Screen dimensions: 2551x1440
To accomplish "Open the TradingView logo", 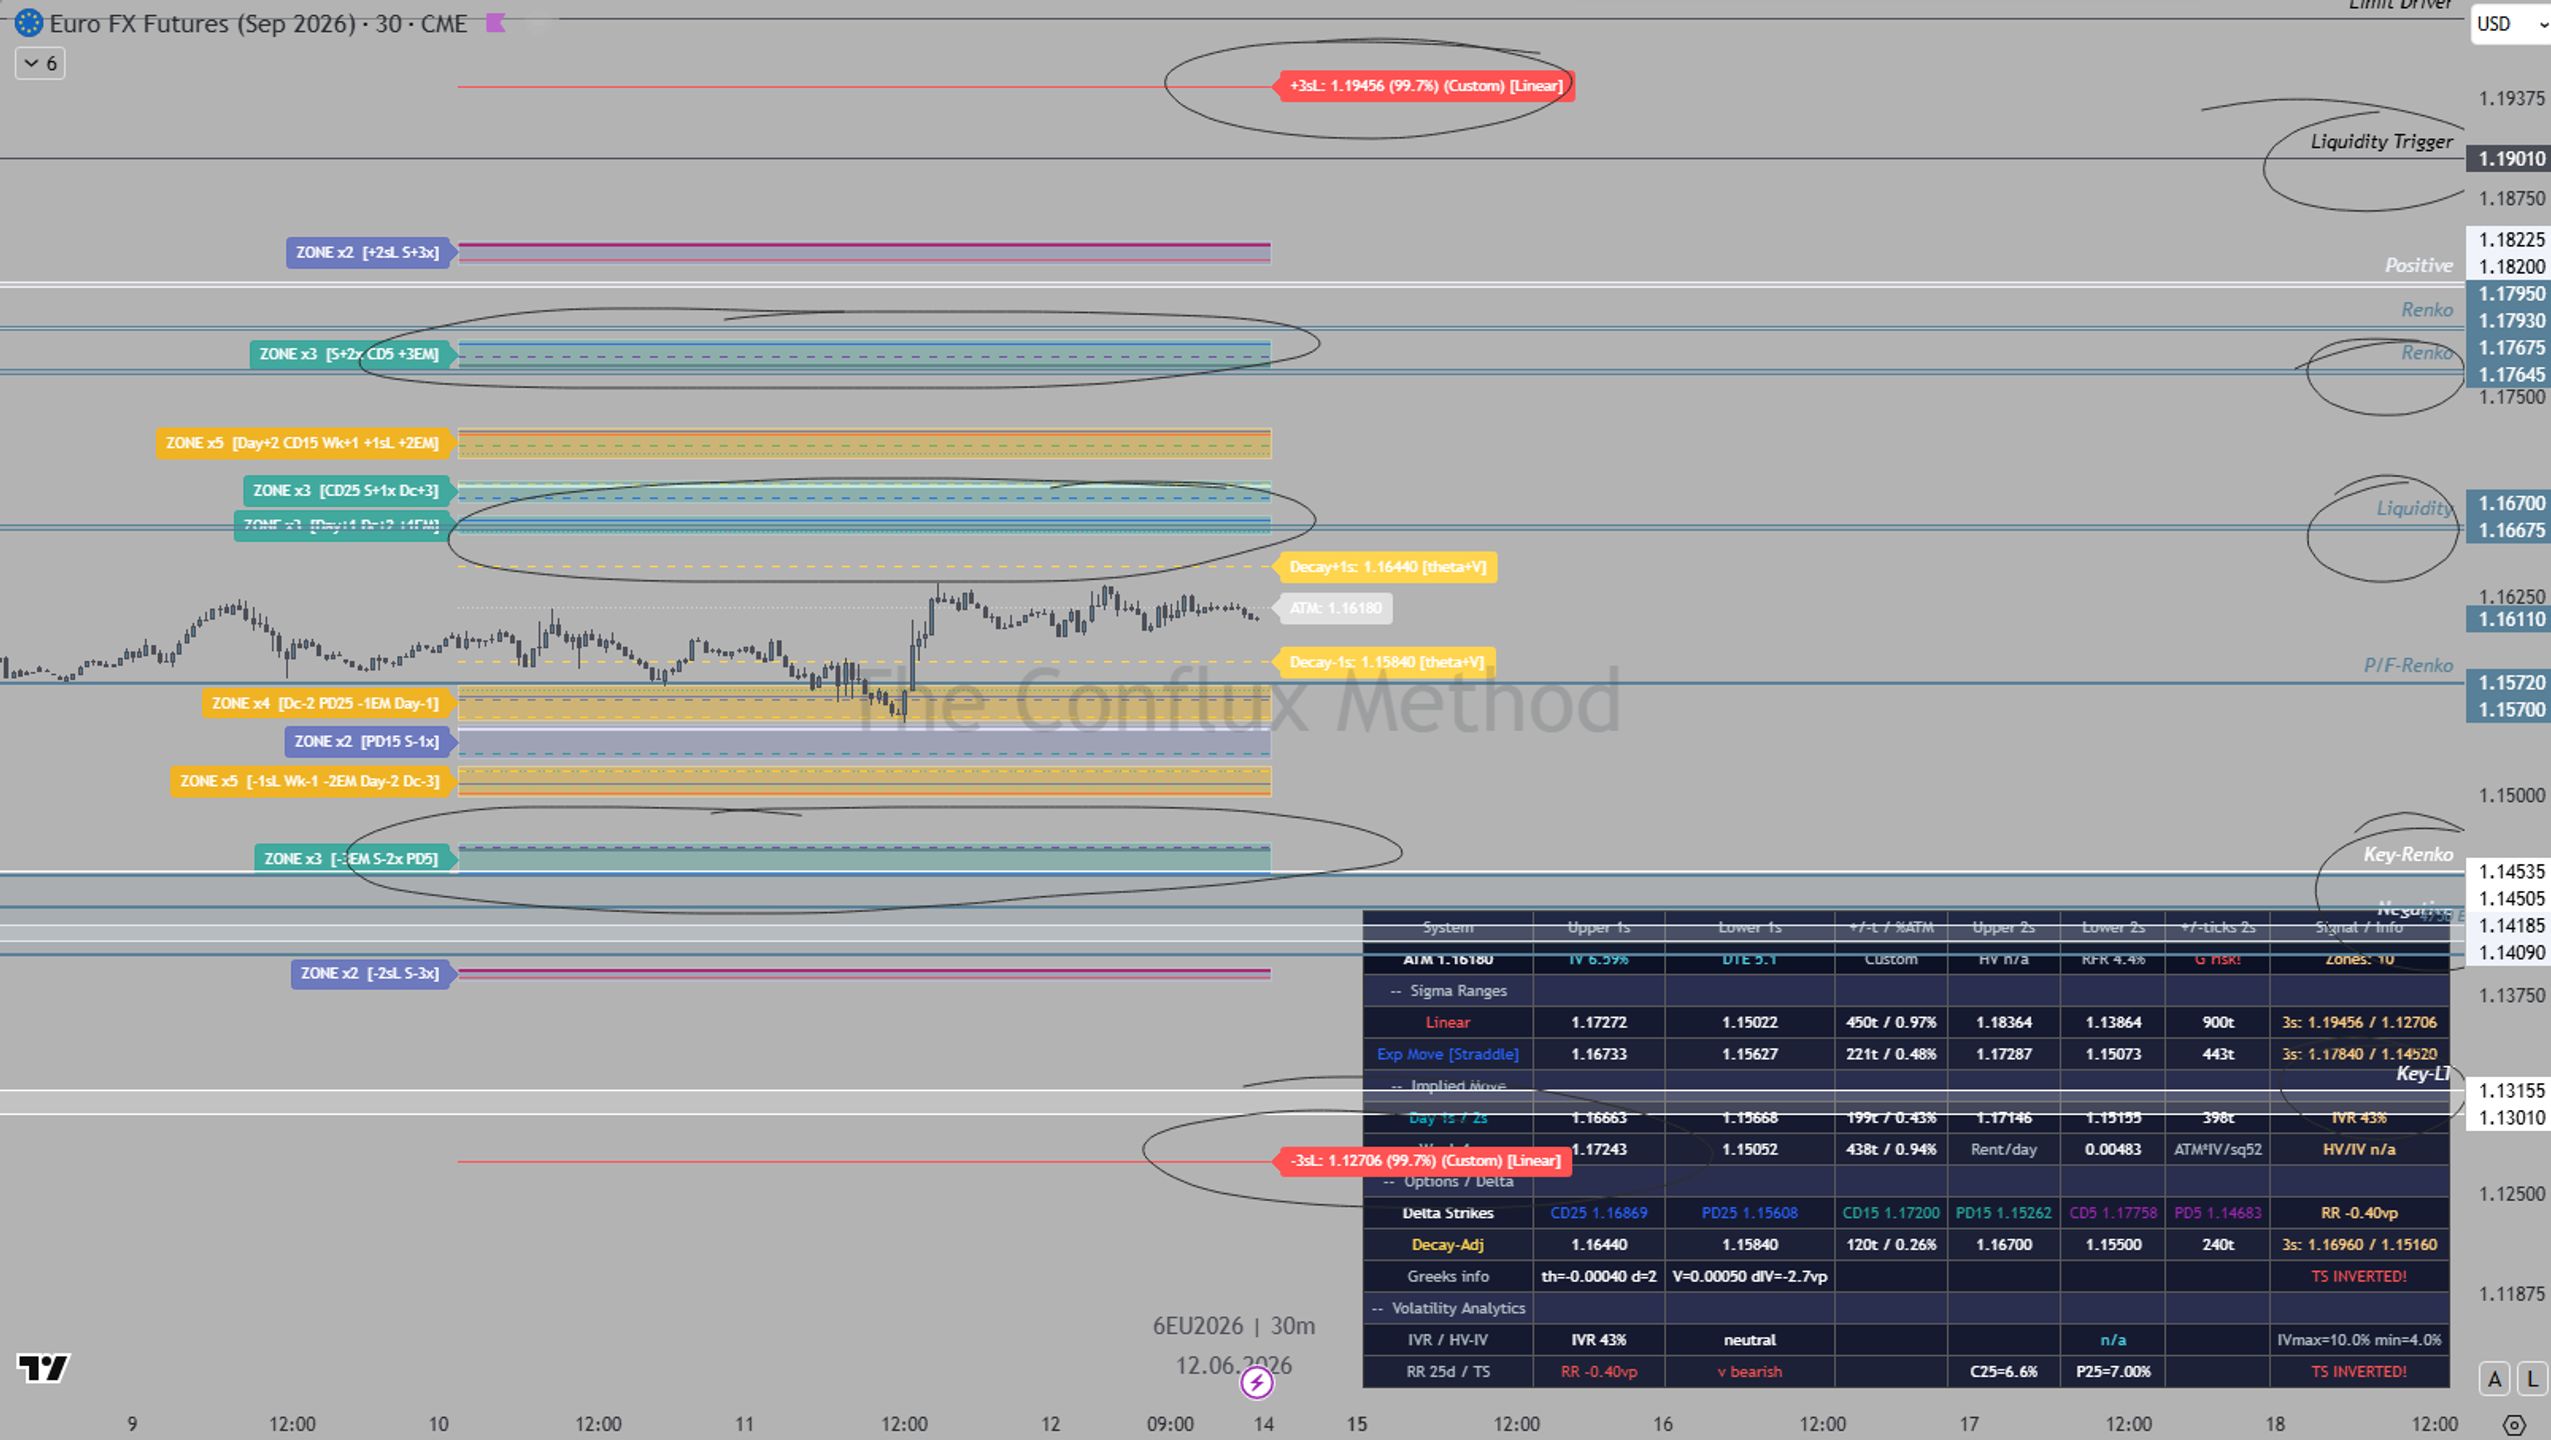I will click(x=43, y=1367).
